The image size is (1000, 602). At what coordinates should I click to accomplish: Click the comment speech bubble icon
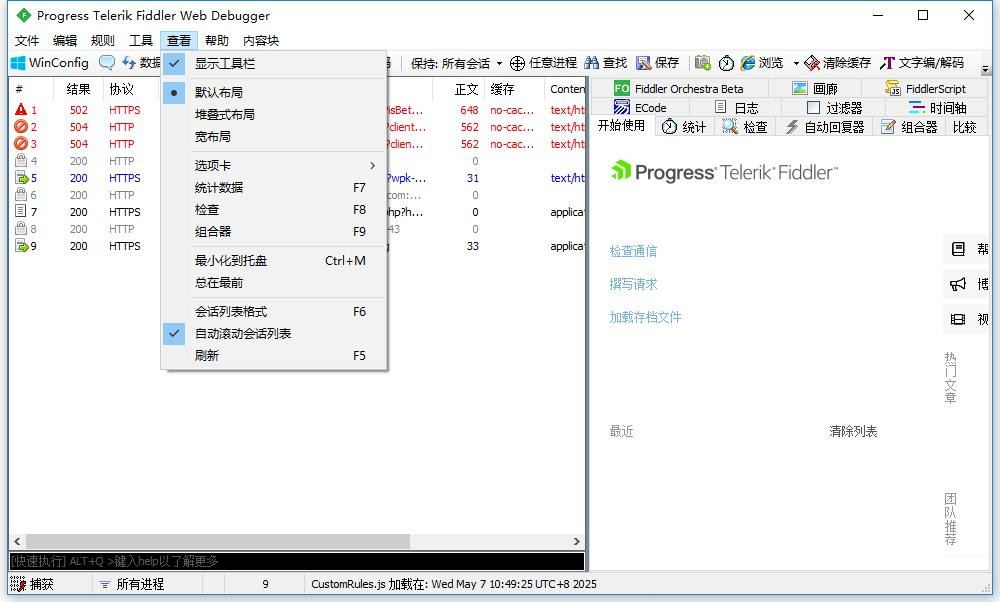tap(107, 62)
